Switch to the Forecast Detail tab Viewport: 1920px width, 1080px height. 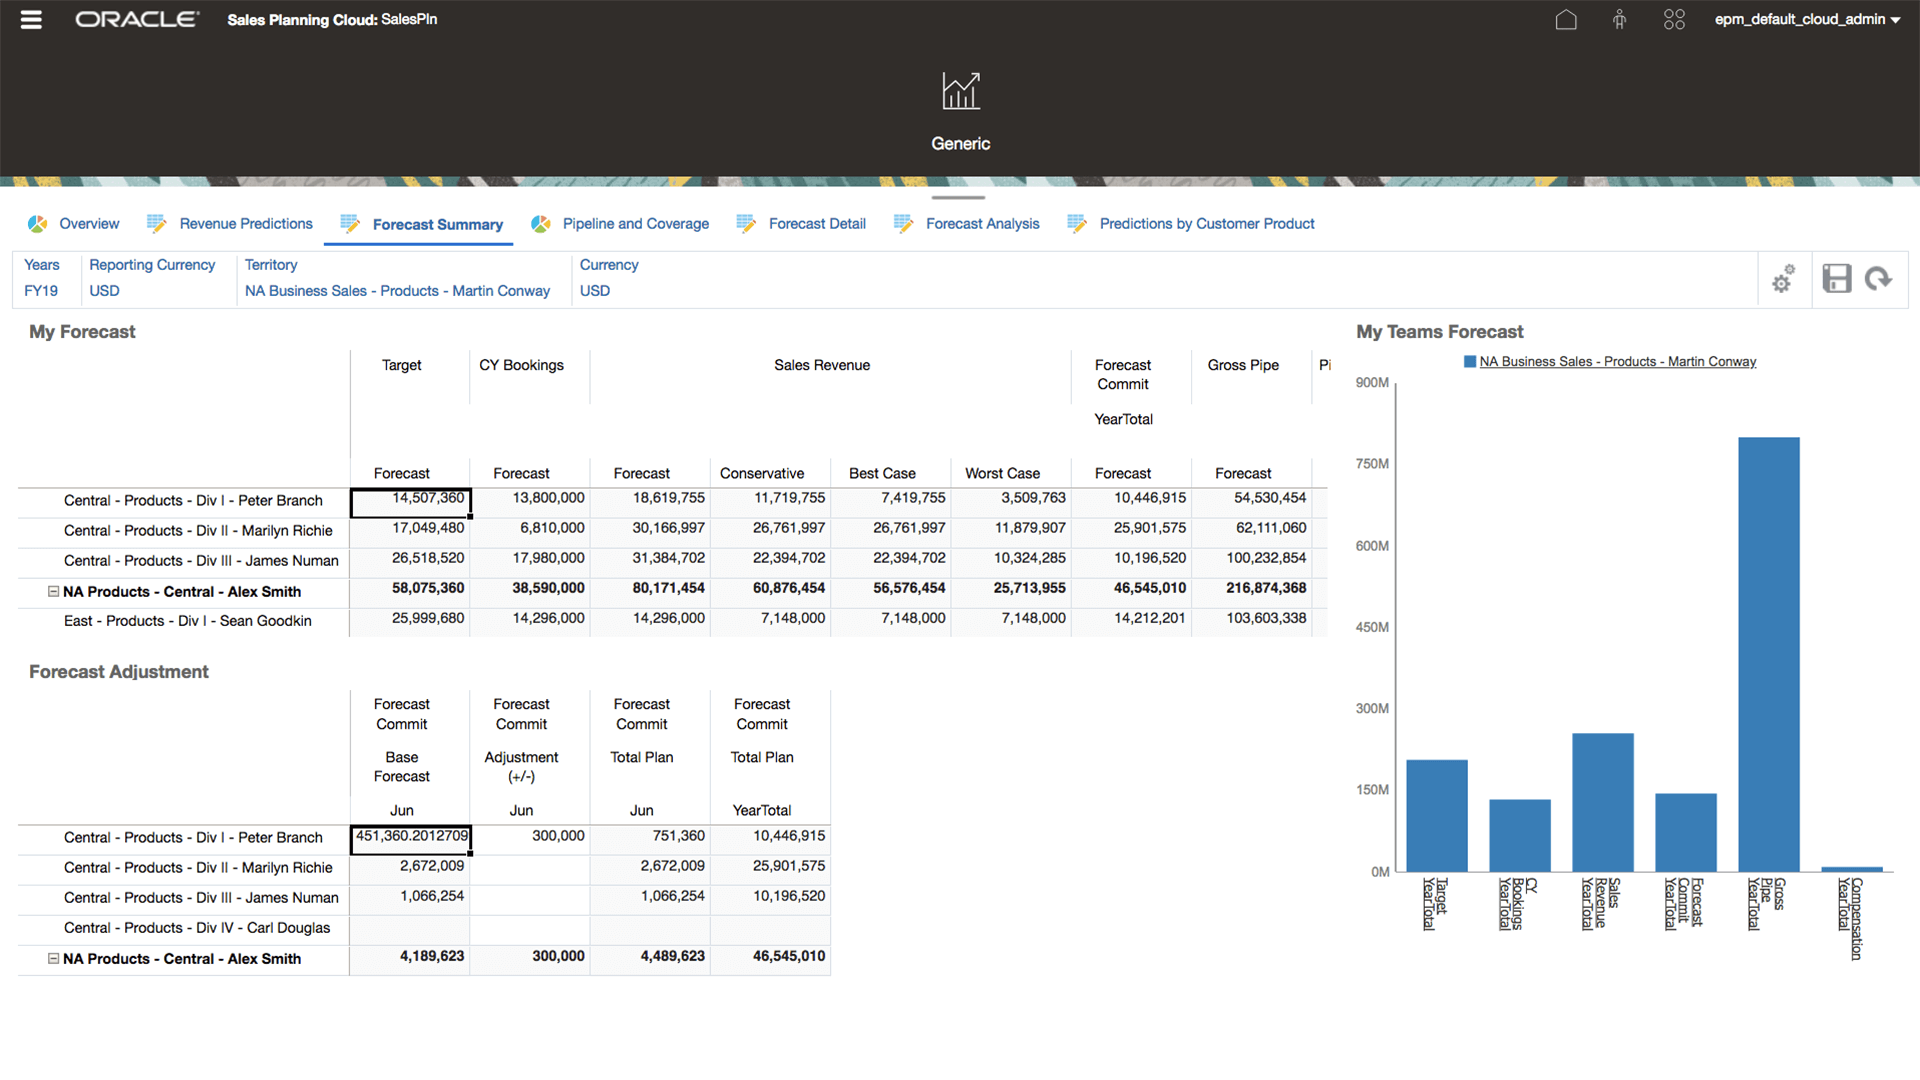[816, 223]
